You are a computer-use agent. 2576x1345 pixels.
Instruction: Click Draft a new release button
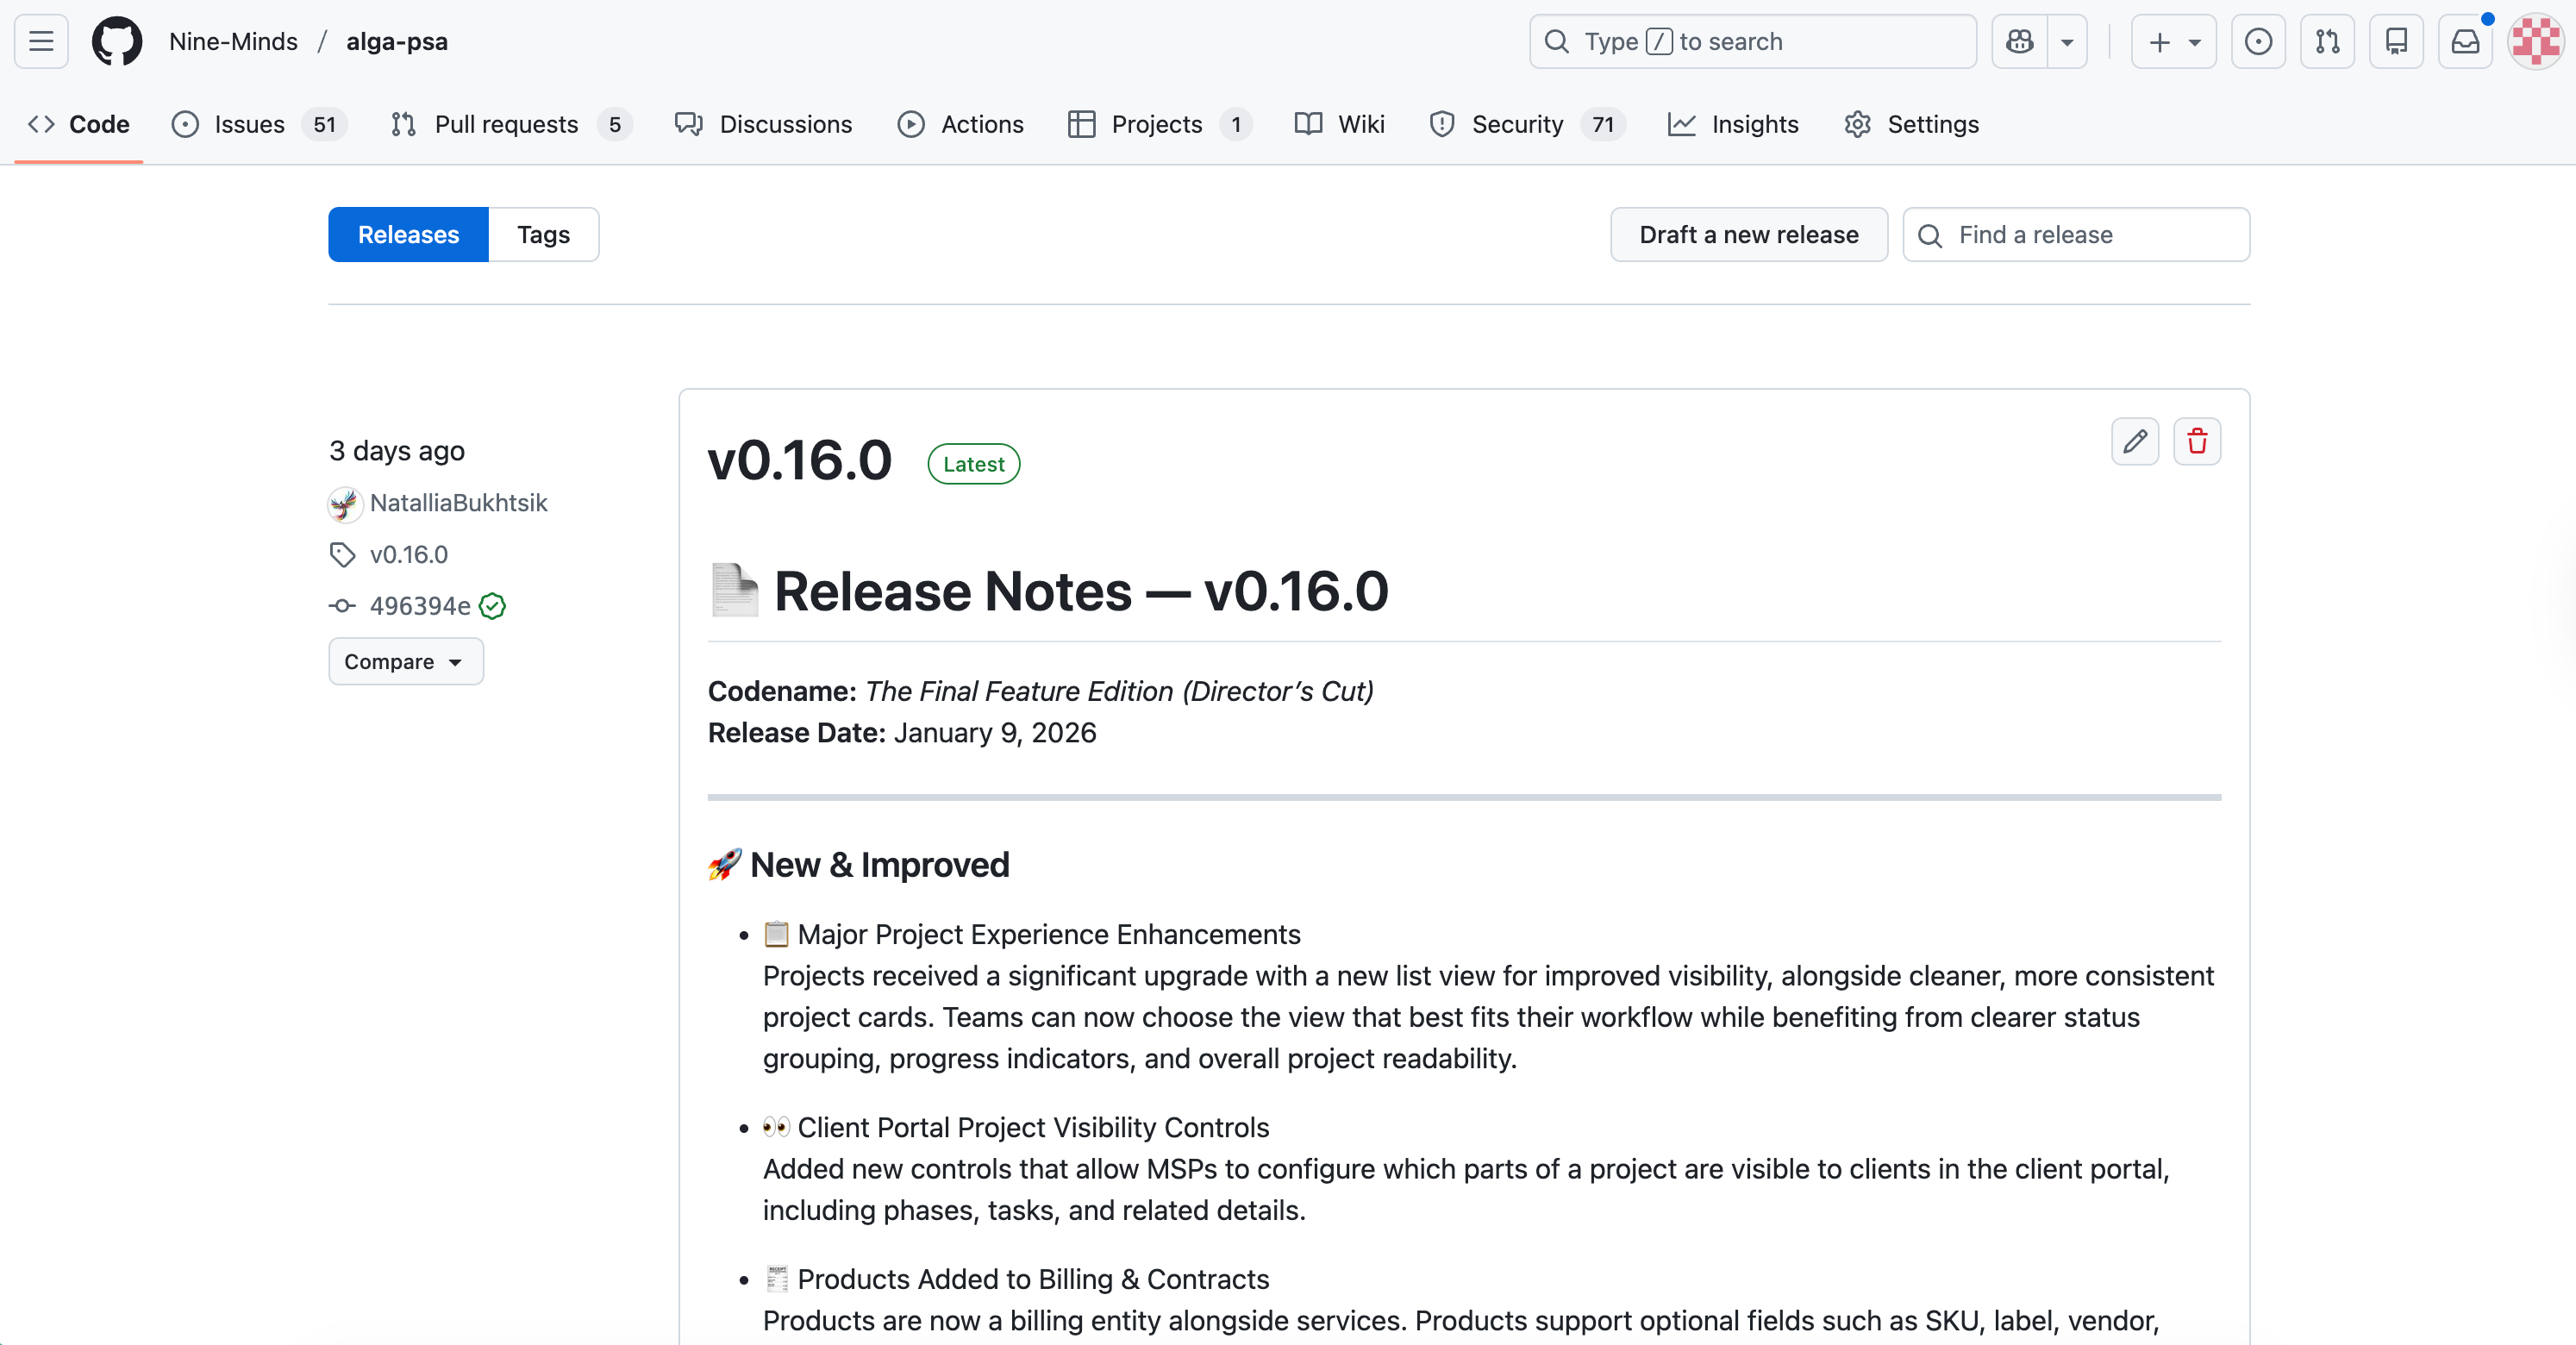(1748, 235)
